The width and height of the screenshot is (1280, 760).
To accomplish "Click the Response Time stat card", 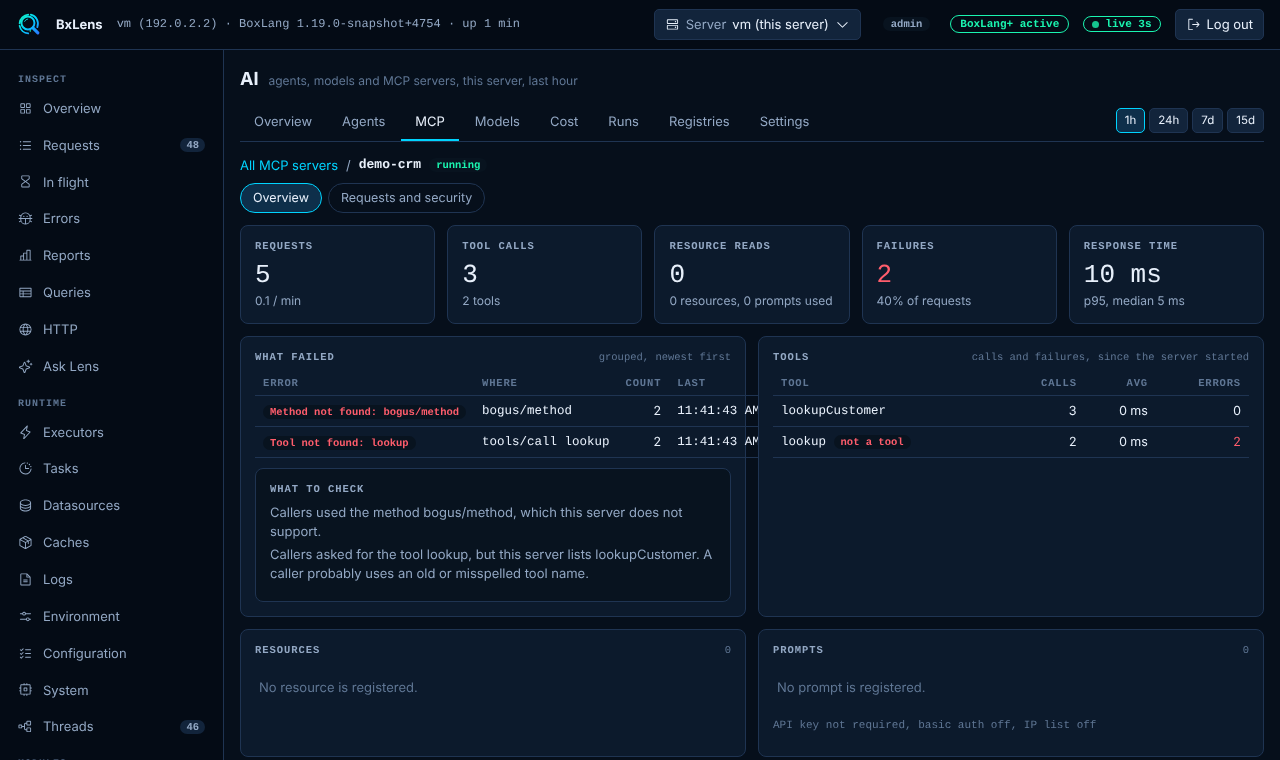I will [1166, 274].
